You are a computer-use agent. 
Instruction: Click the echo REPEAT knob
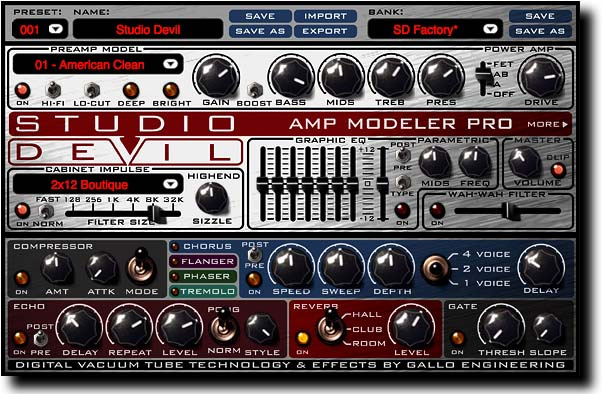point(129,328)
